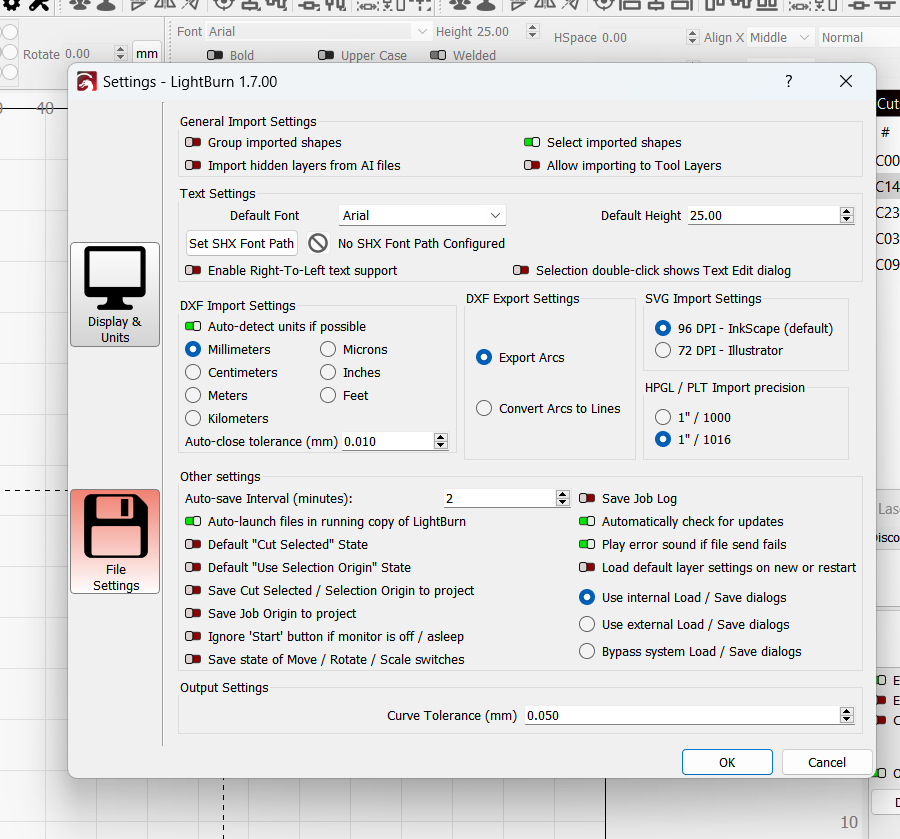Screen dimensions: 900x839
Task: Confirm settings with the OK button
Action: click(727, 762)
